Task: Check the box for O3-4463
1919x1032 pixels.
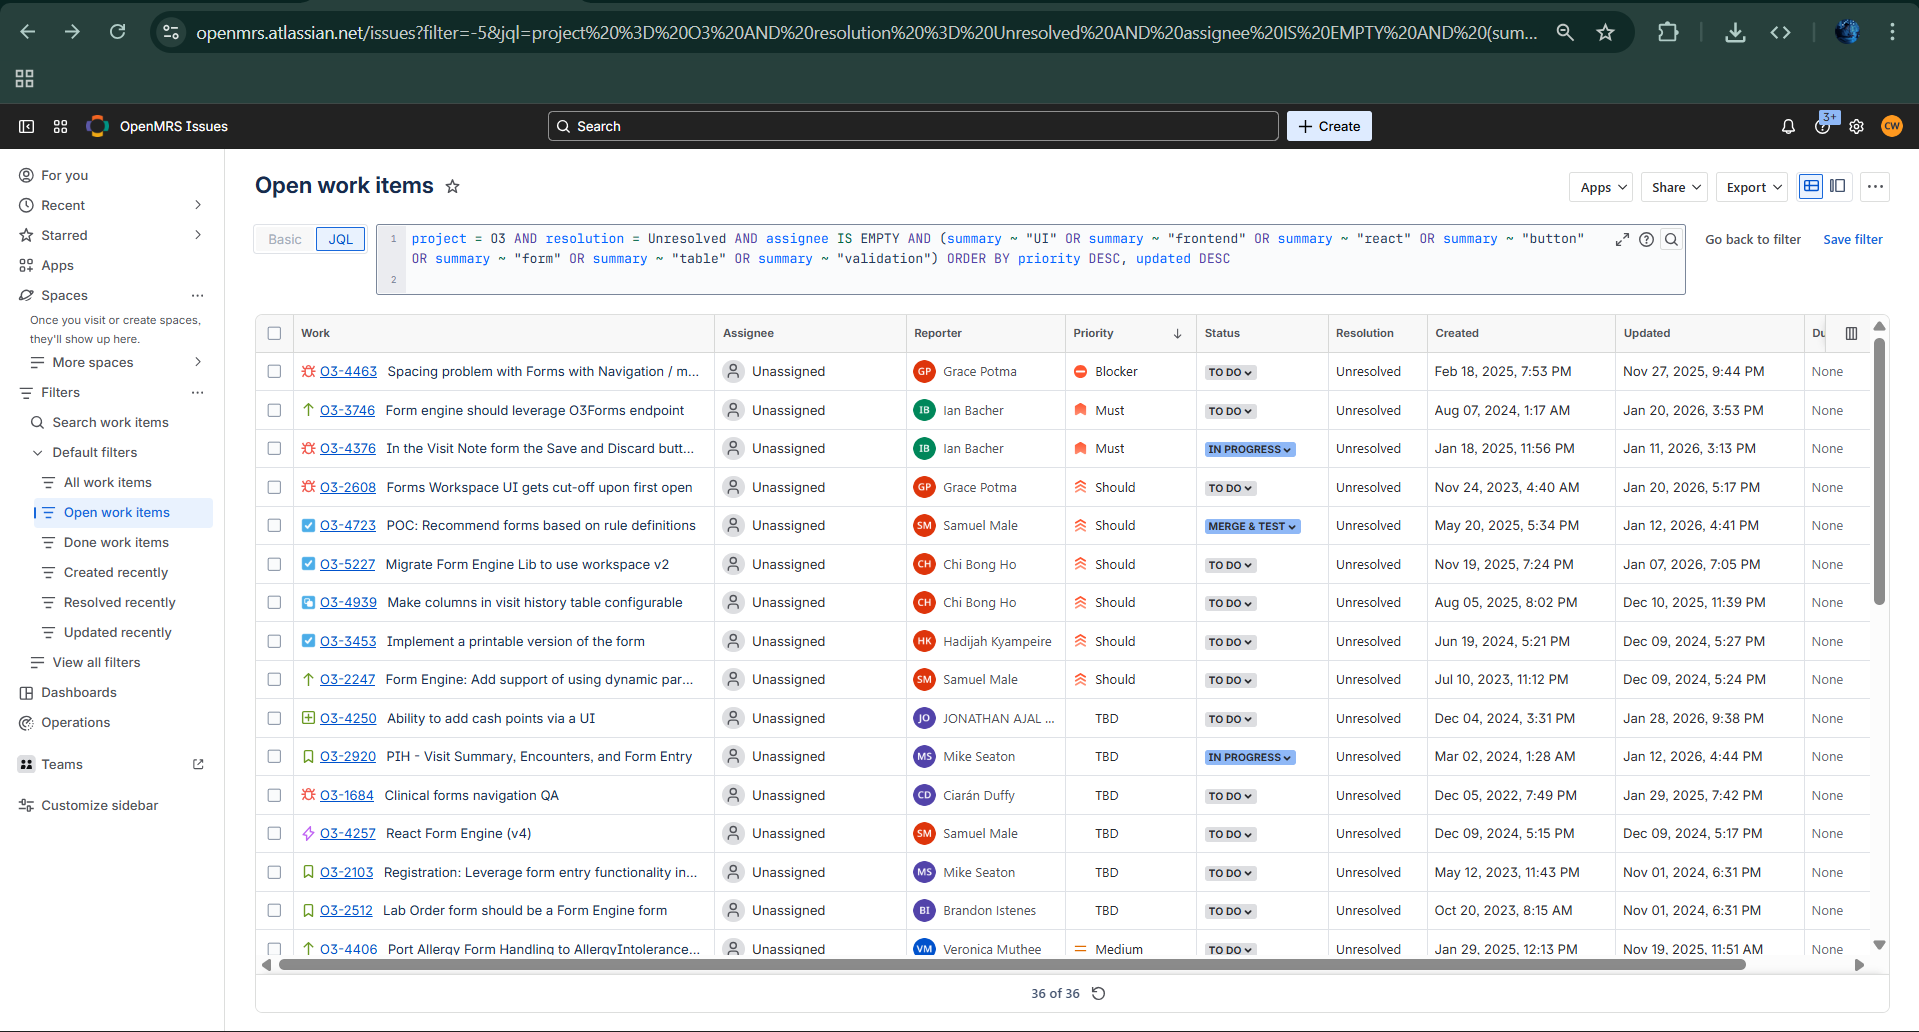Action: pyautogui.click(x=274, y=371)
